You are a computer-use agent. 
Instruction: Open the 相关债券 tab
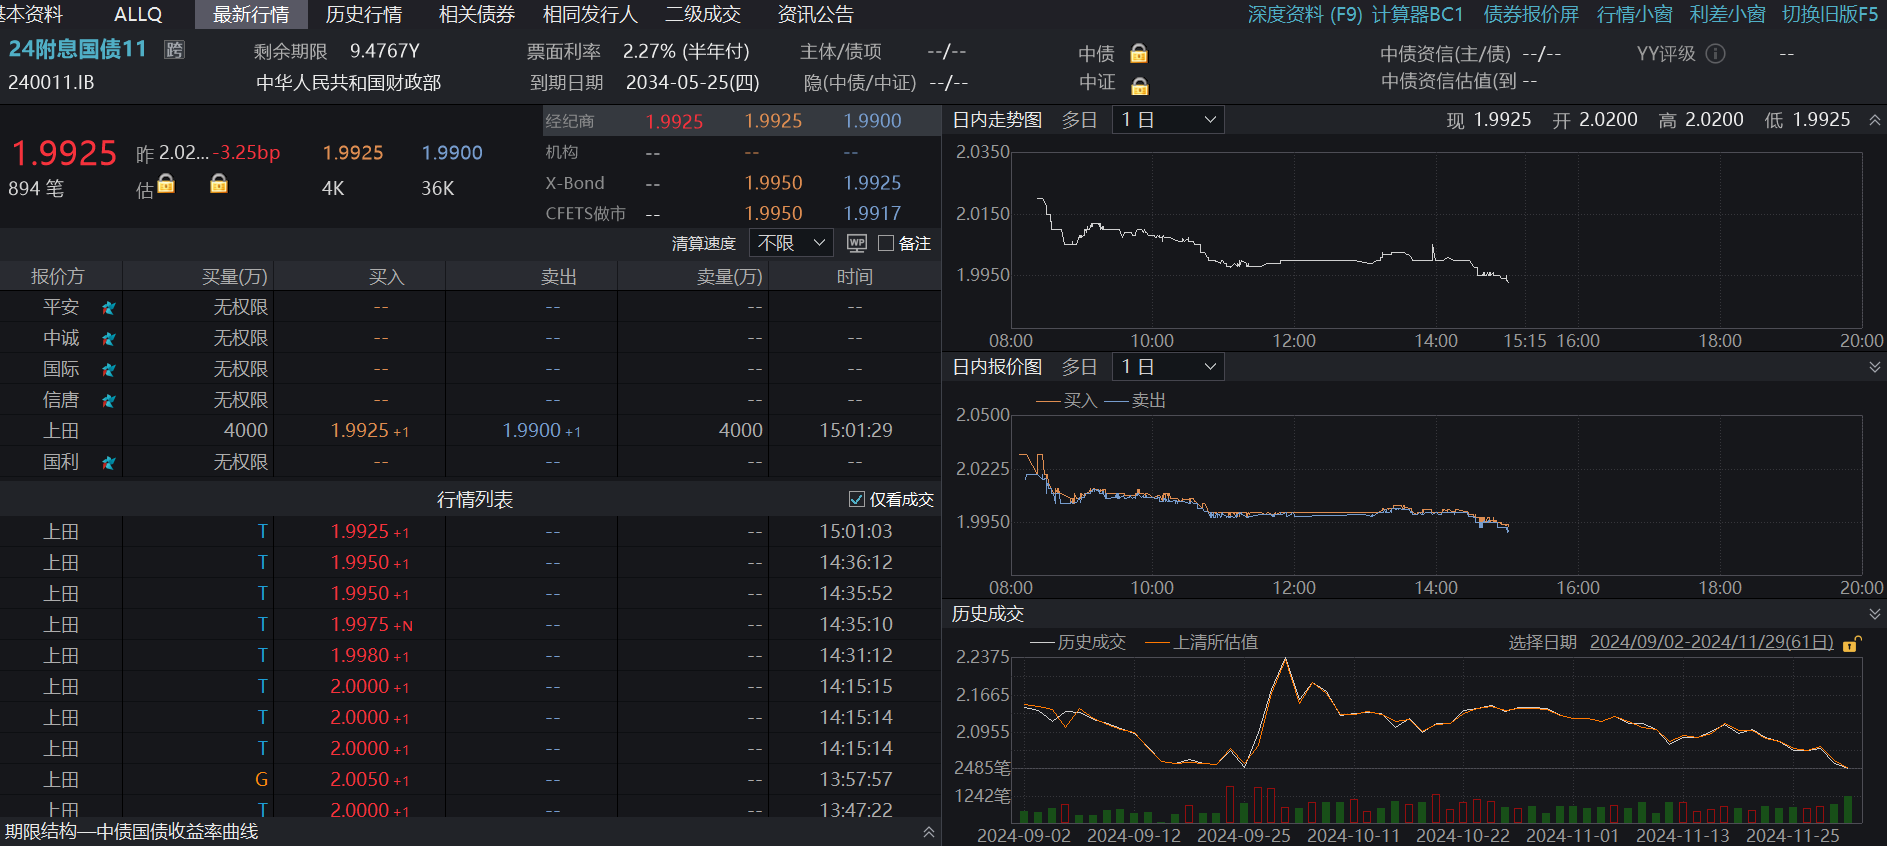[477, 14]
